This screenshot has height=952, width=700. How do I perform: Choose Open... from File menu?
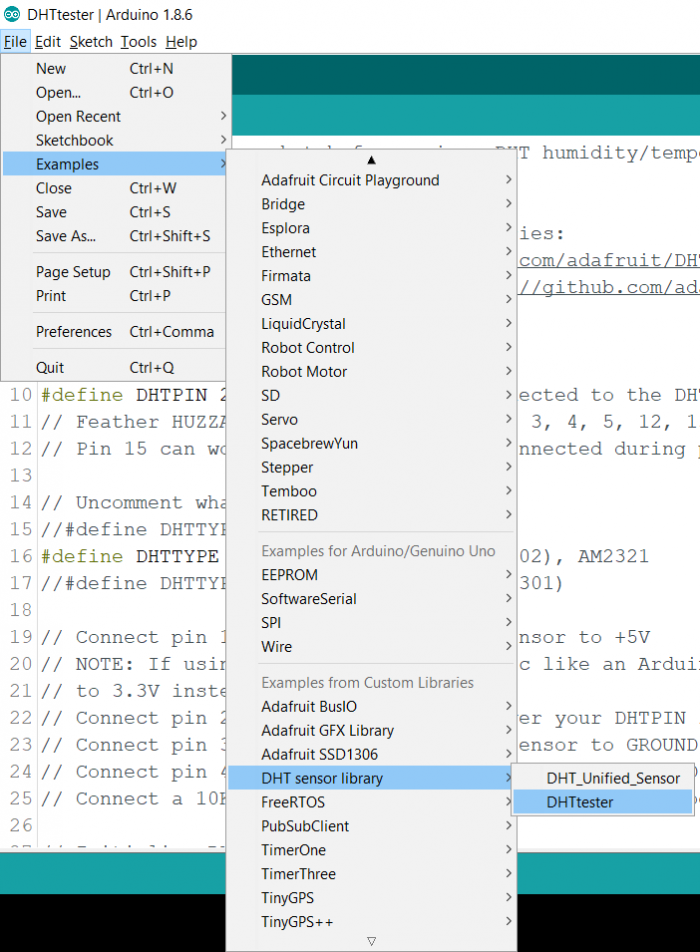(x=115, y=92)
